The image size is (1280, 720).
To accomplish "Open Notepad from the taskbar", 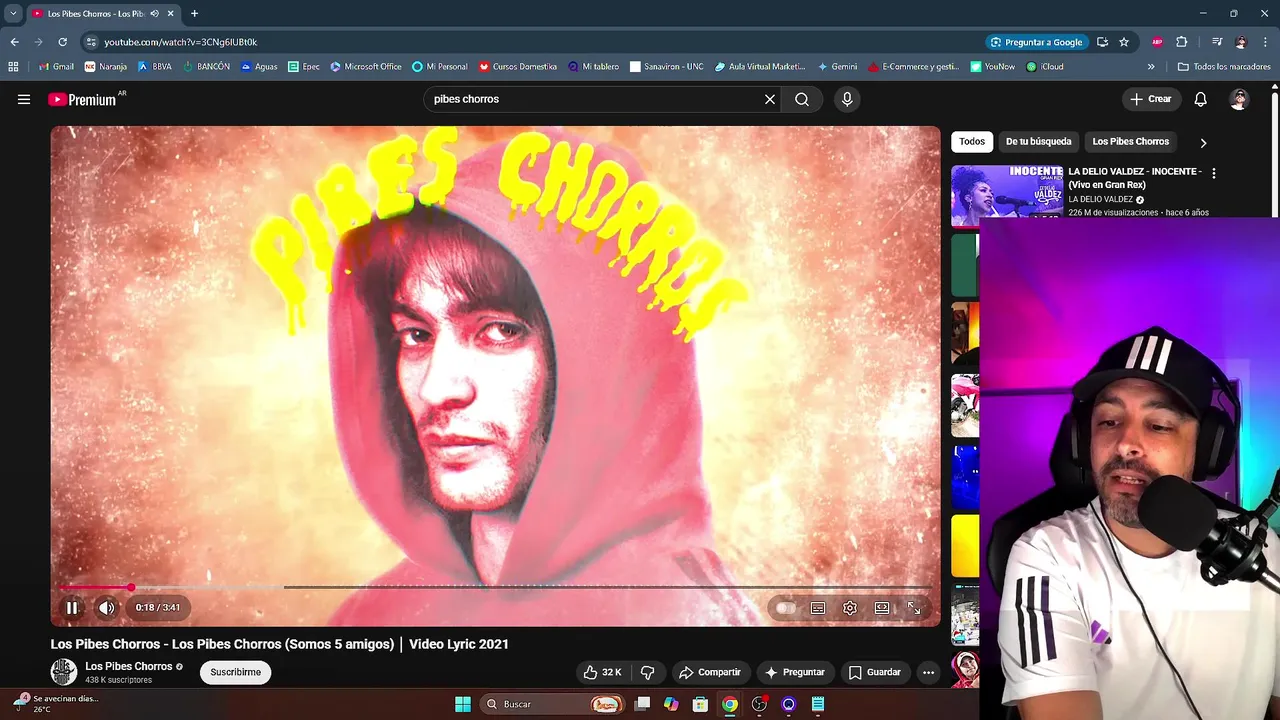I will (818, 704).
